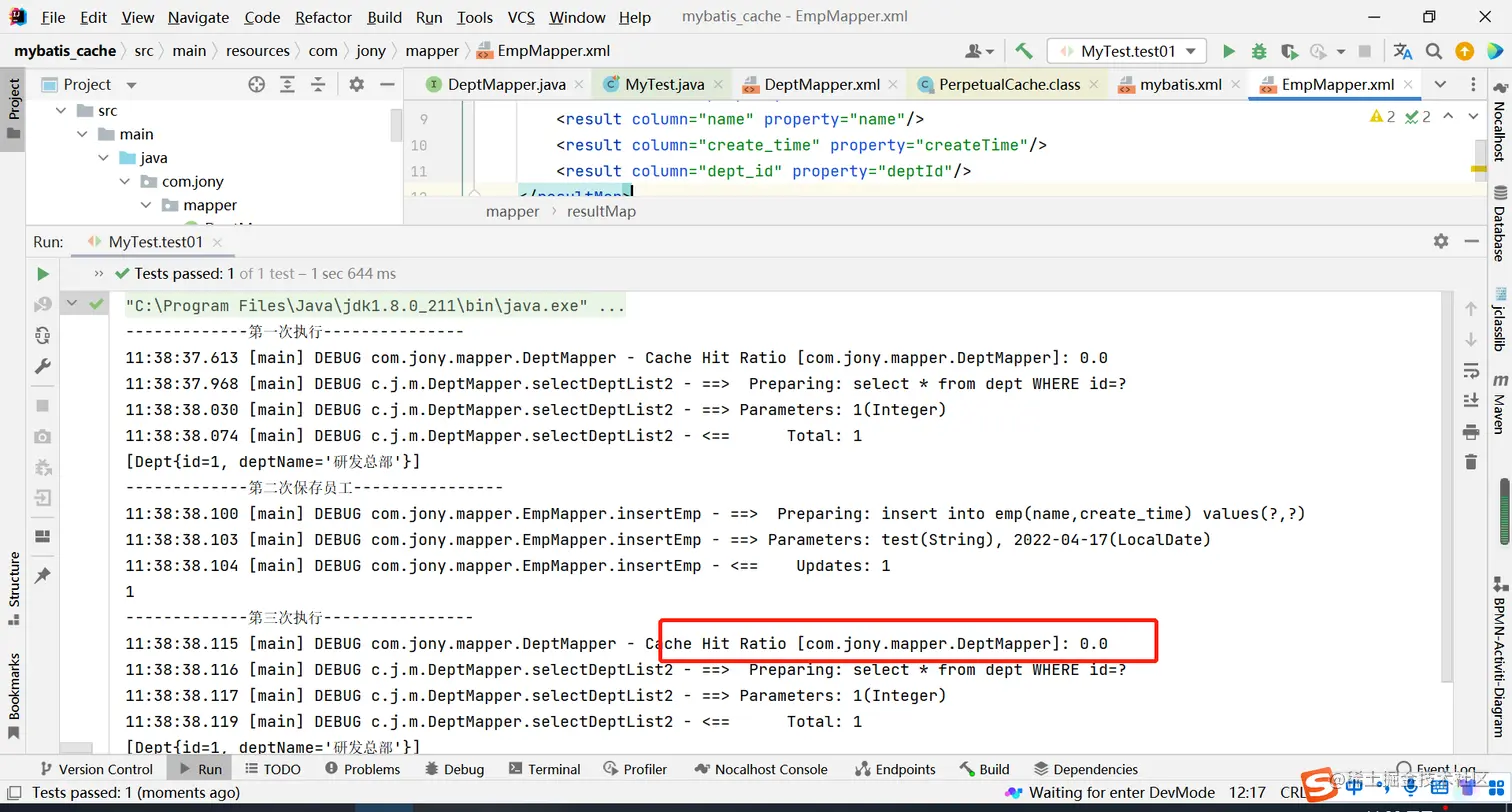
Task: Toggle the Maven tool window
Action: coord(1499,403)
